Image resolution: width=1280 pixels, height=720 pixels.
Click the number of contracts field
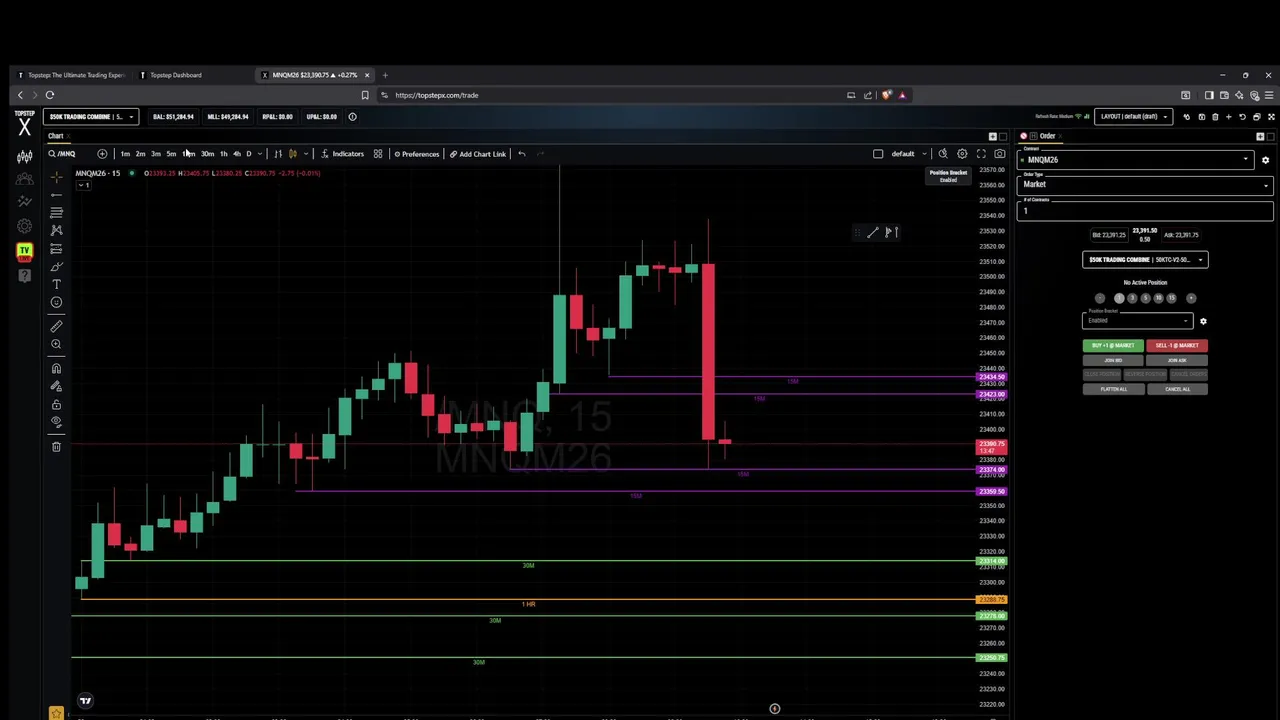pyautogui.click(x=1145, y=210)
